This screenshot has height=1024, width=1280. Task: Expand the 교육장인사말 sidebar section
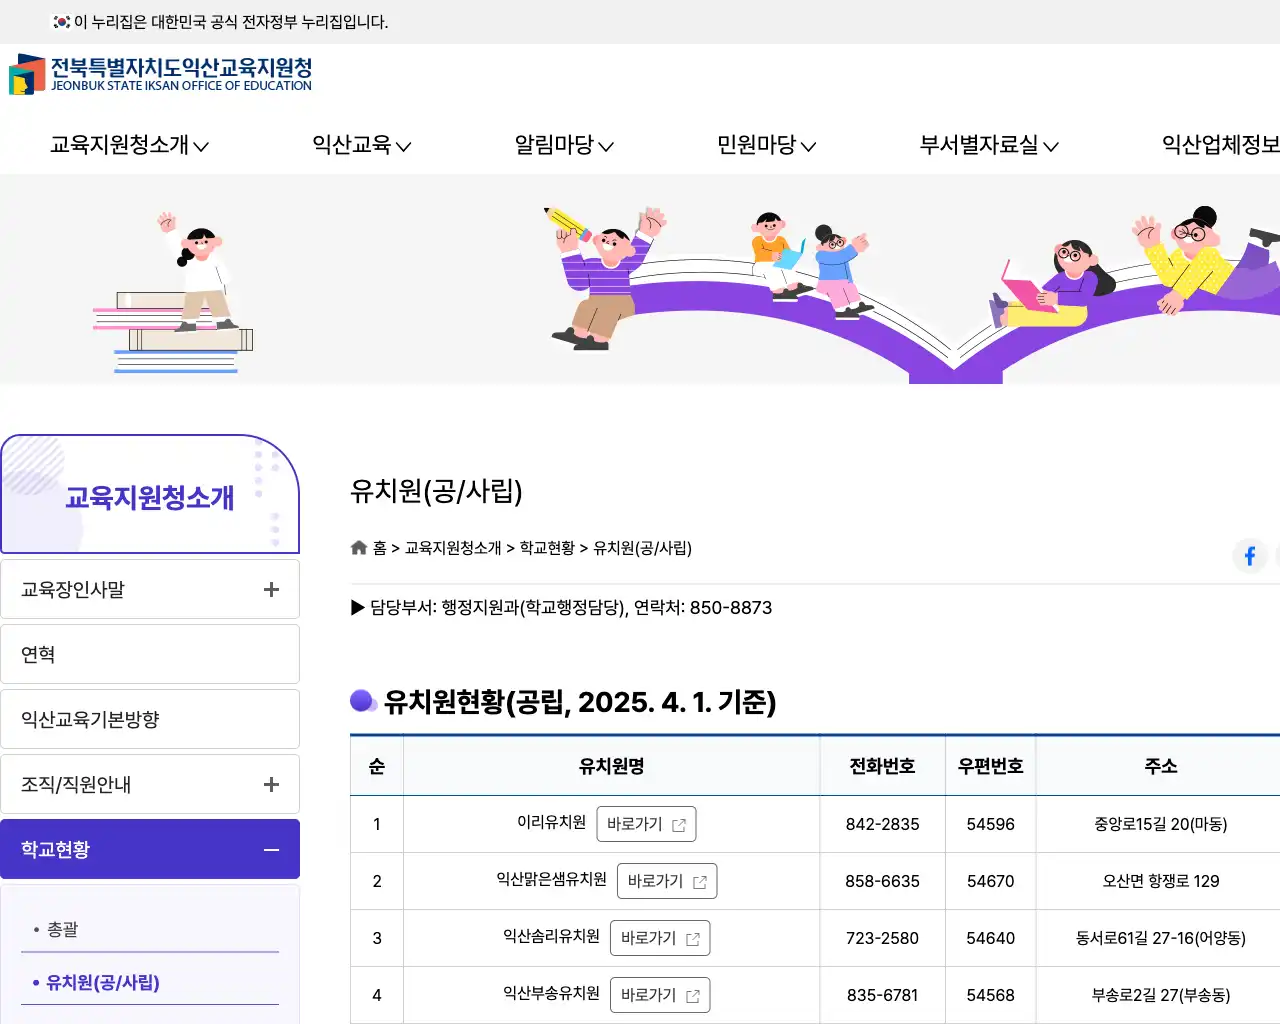point(271,589)
